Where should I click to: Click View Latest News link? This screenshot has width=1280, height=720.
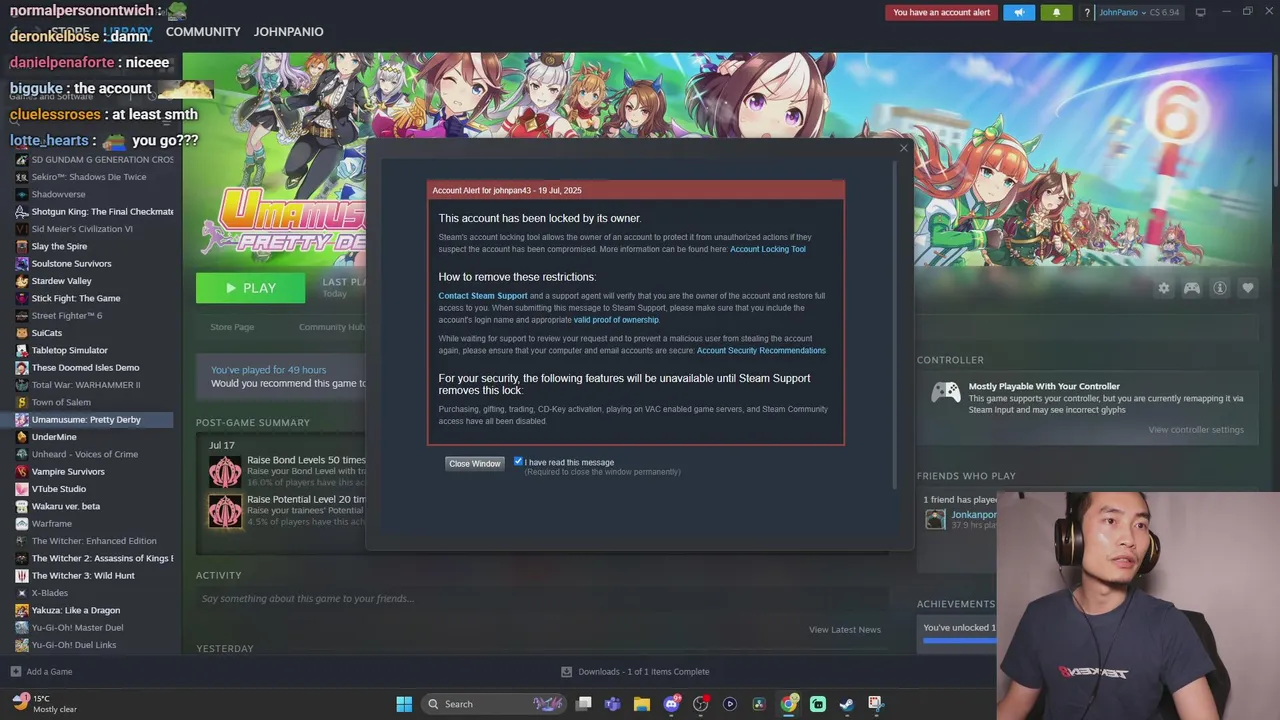click(x=845, y=630)
